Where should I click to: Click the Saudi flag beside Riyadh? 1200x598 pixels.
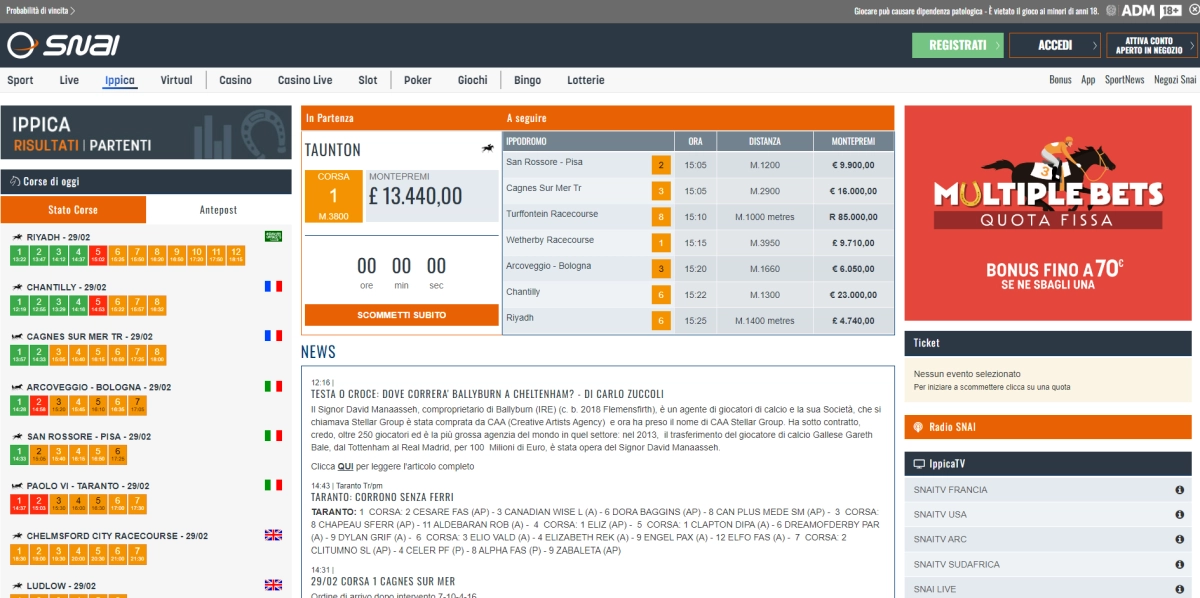(x=273, y=236)
